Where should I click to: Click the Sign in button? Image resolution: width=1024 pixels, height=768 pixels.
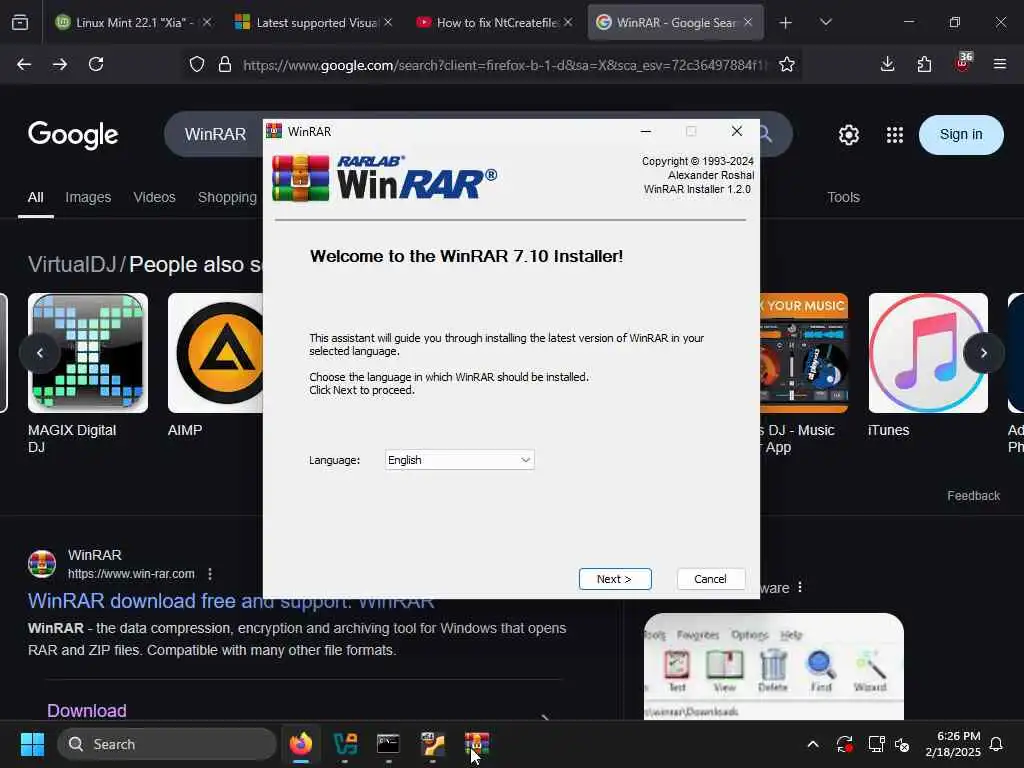point(961,135)
